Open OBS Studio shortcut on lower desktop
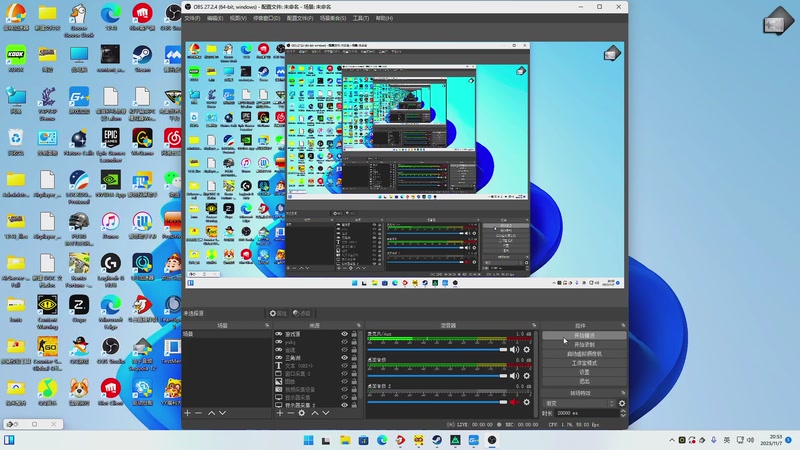The width and height of the screenshot is (800, 450). pos(110,350)
